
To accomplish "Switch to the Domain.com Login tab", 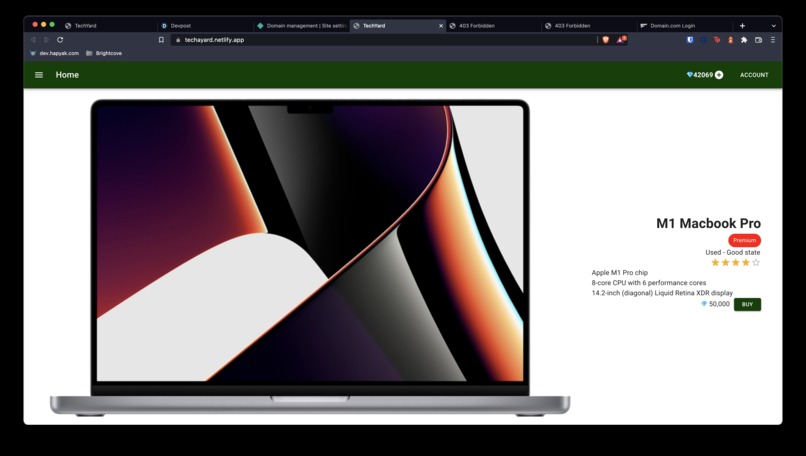I will pos(685,26).
